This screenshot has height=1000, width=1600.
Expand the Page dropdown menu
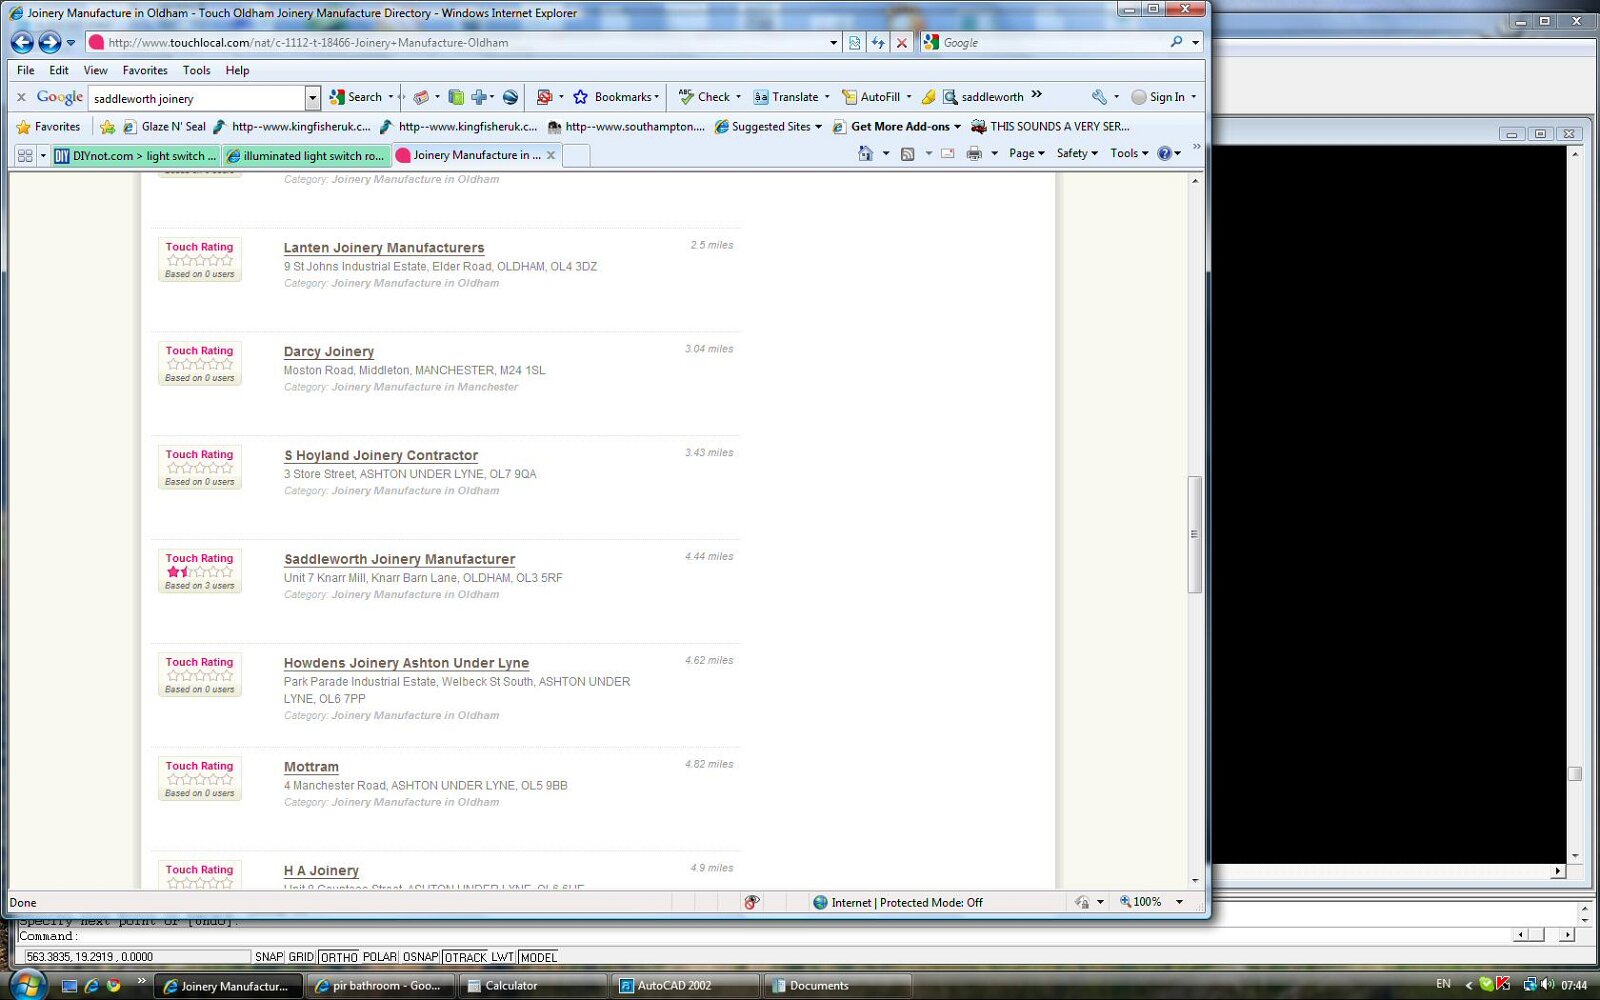click(1026, 154)
